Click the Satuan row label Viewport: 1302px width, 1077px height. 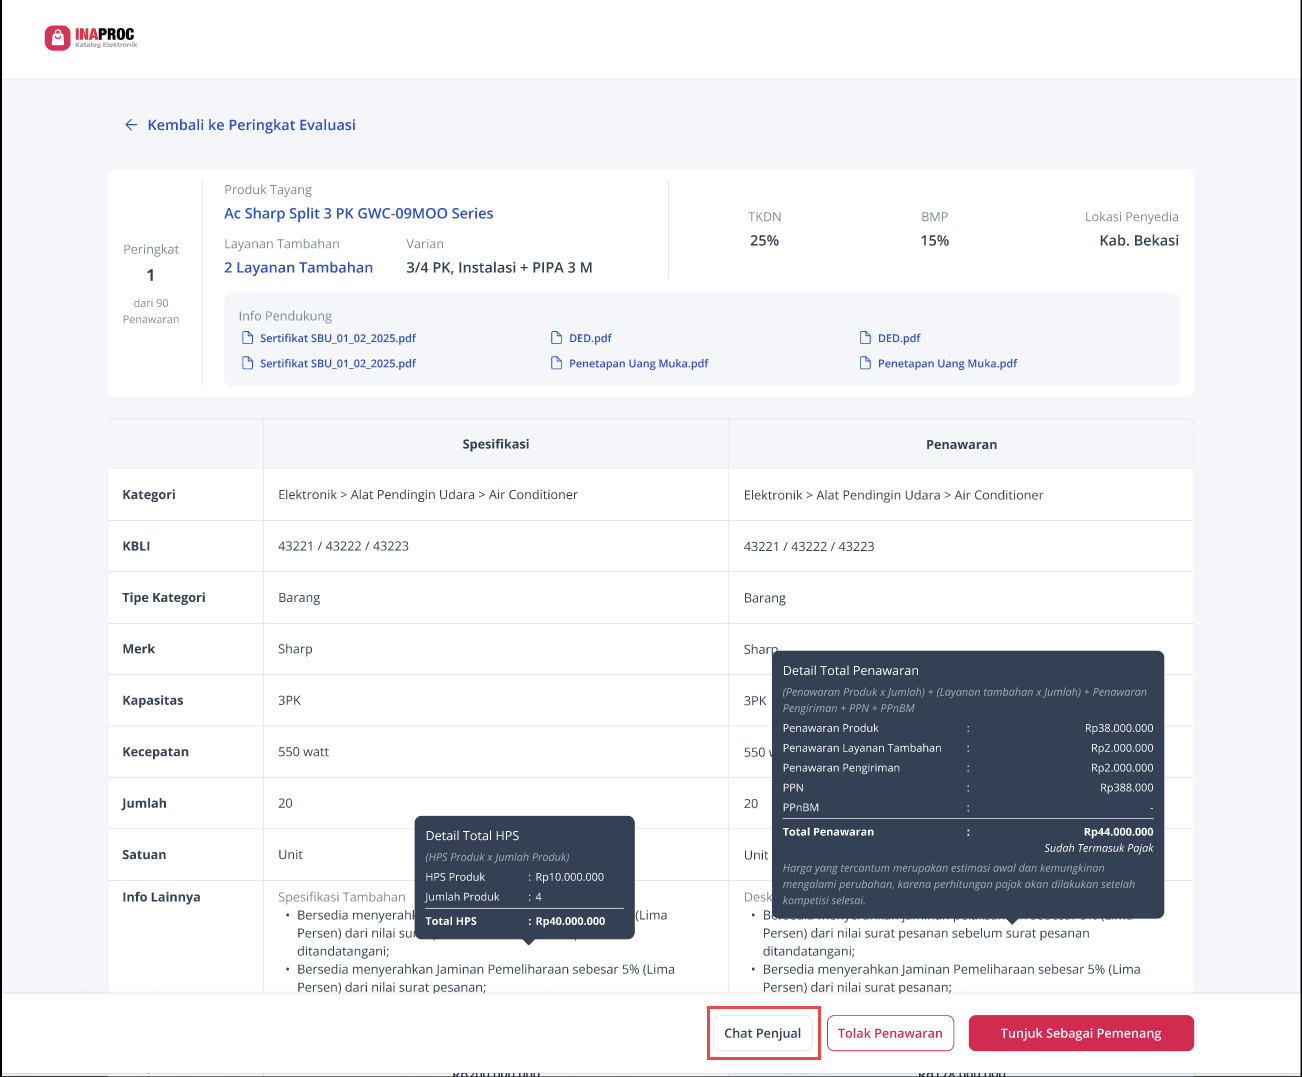pyautogui.click(x=144, y=855)
